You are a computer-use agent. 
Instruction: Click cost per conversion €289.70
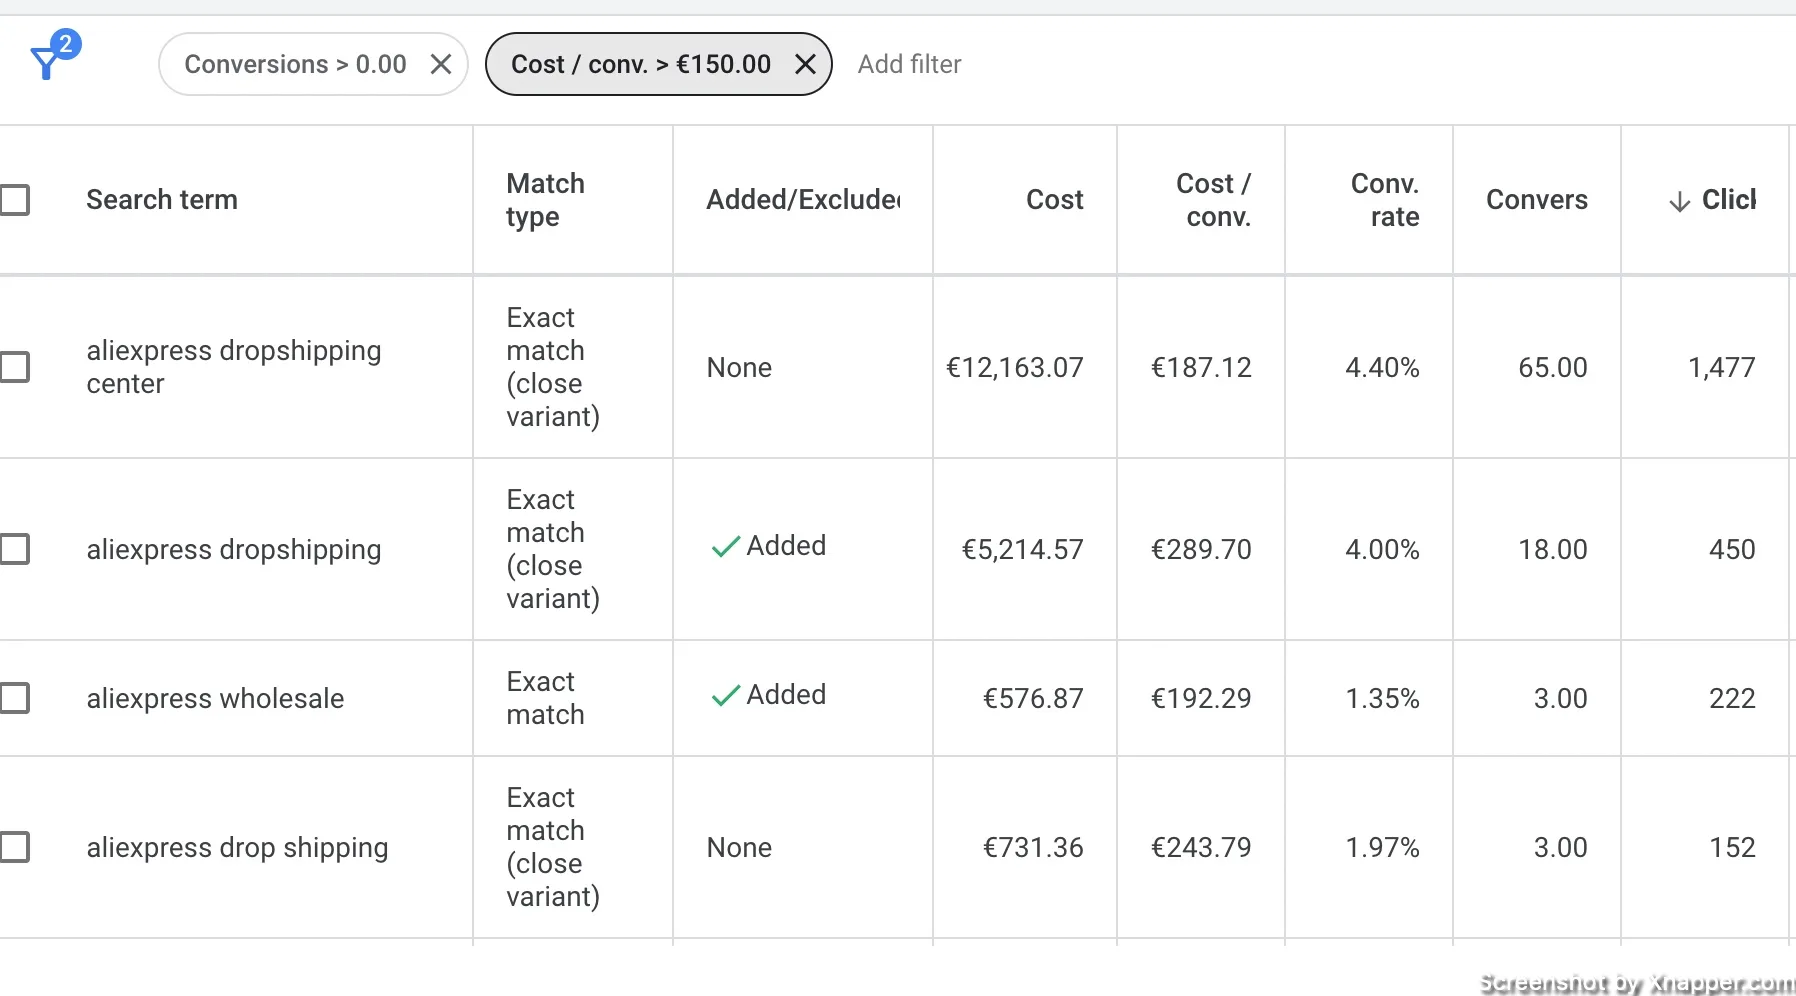[x=1201, y=549]
